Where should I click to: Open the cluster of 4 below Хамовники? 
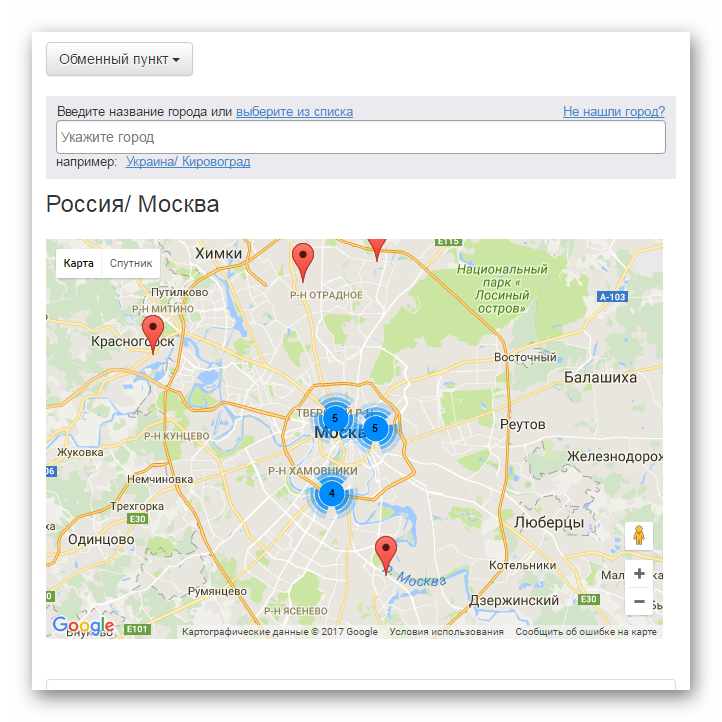coord(332,494)
